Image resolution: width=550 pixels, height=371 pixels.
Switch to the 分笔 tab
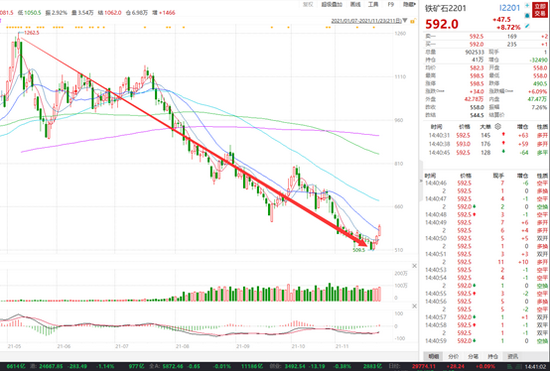tap(473, 356)
